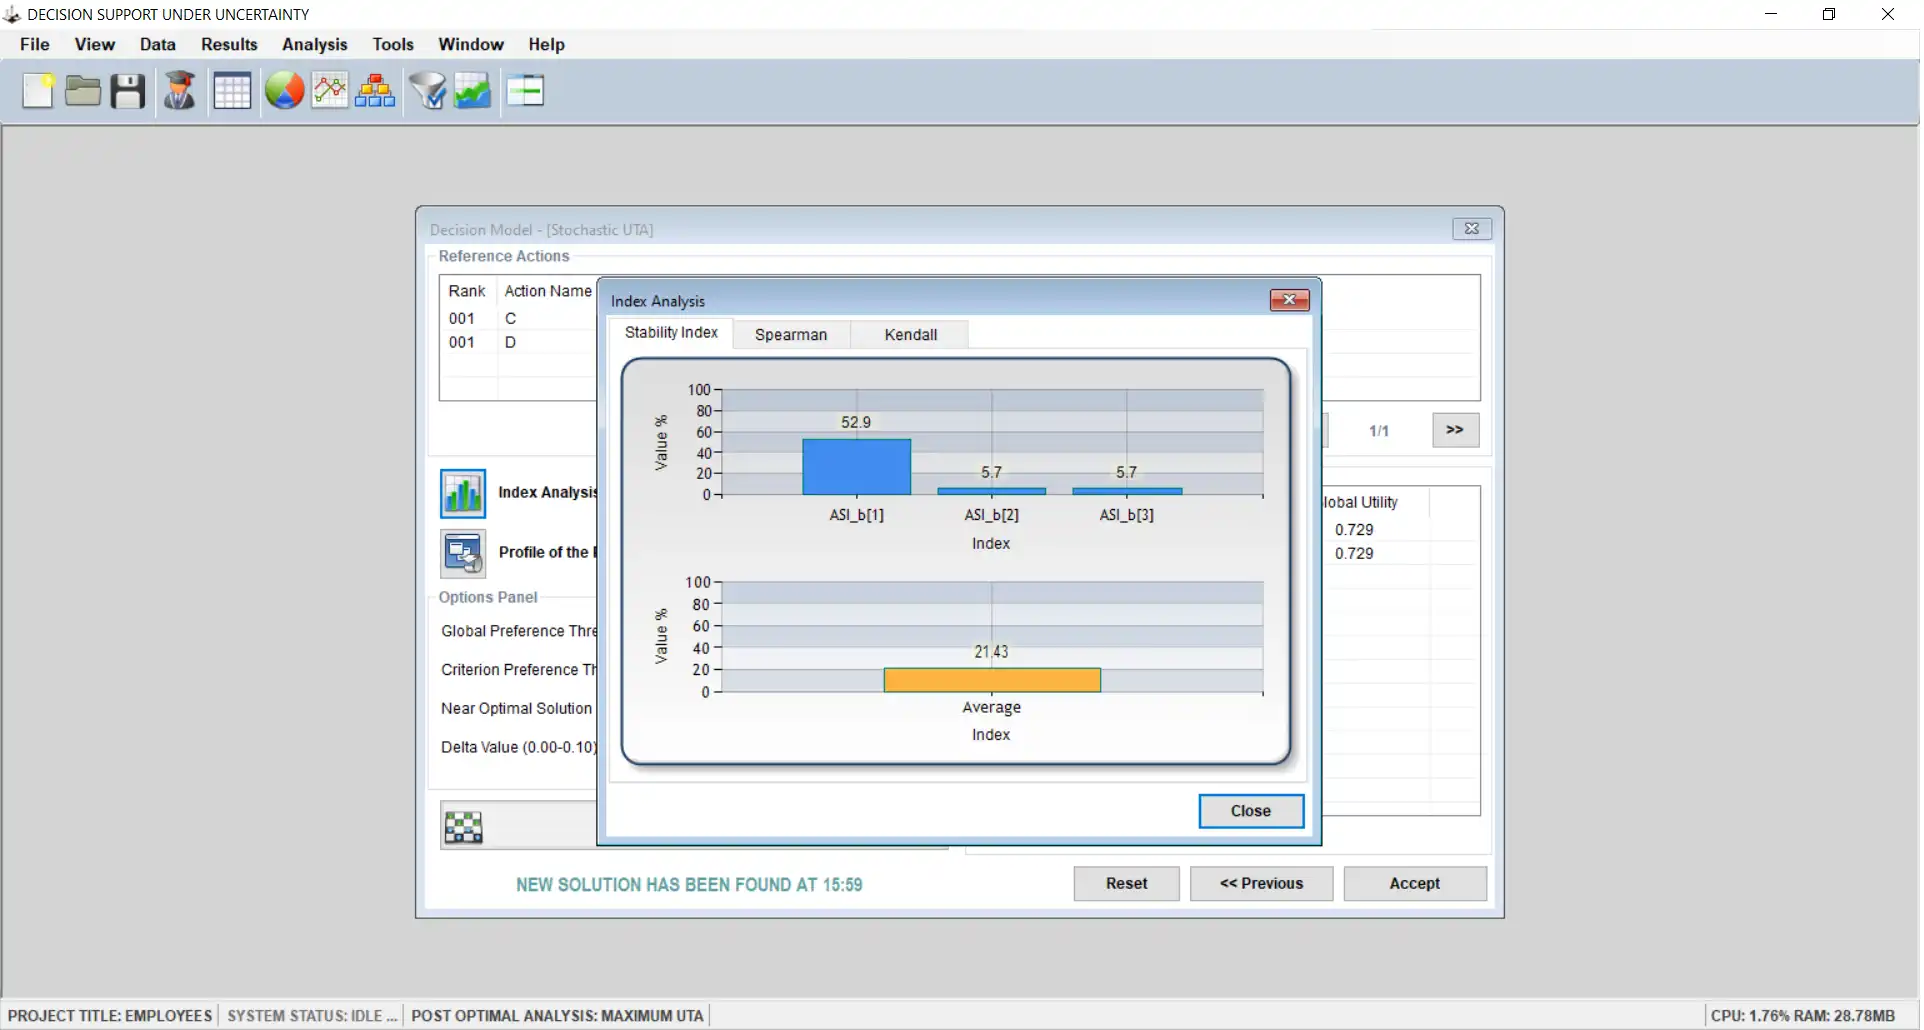Click the Near Optimal Solution option label

tap(517, 709)
